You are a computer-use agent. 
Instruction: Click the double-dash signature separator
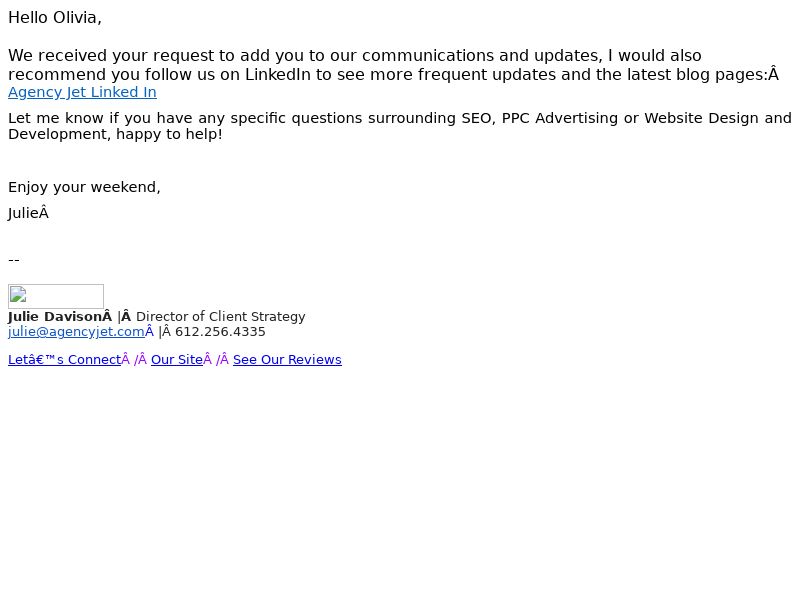point(14,260)
